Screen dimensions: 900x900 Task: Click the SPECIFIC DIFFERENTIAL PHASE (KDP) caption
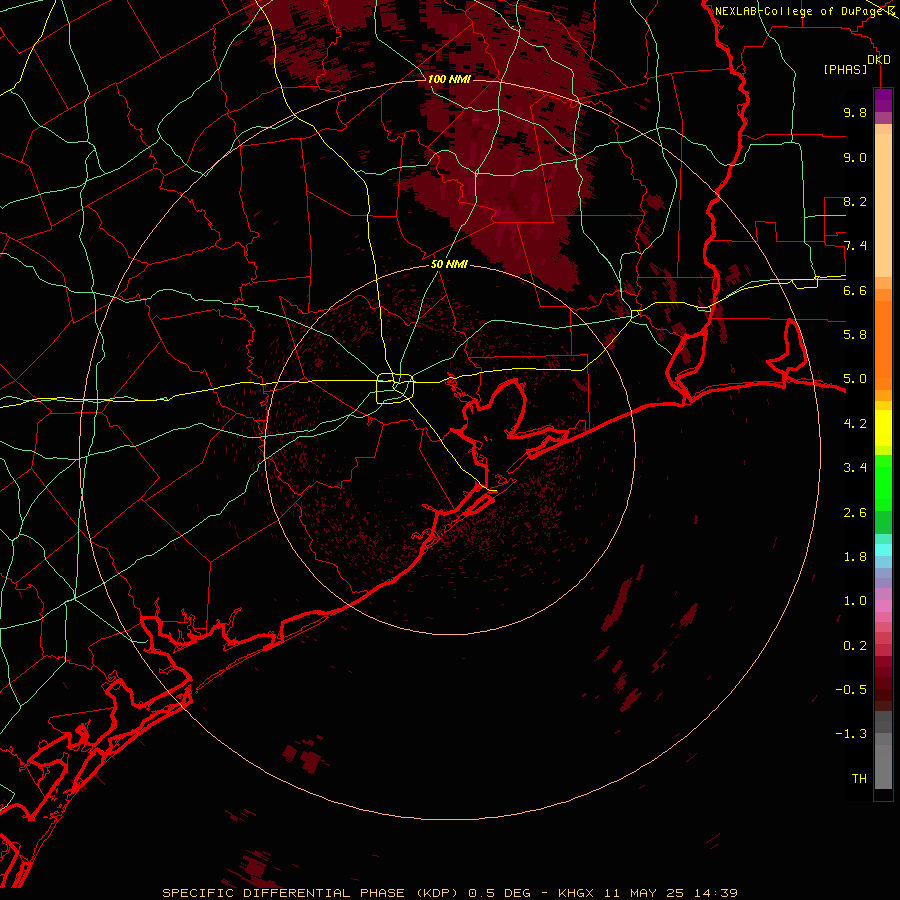[312, 893]
